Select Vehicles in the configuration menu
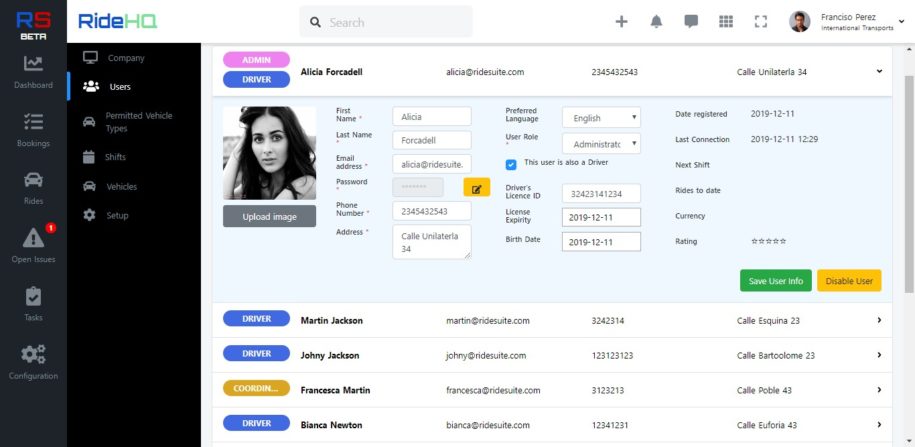Screen dimensions: 915x447 [122, 186]
